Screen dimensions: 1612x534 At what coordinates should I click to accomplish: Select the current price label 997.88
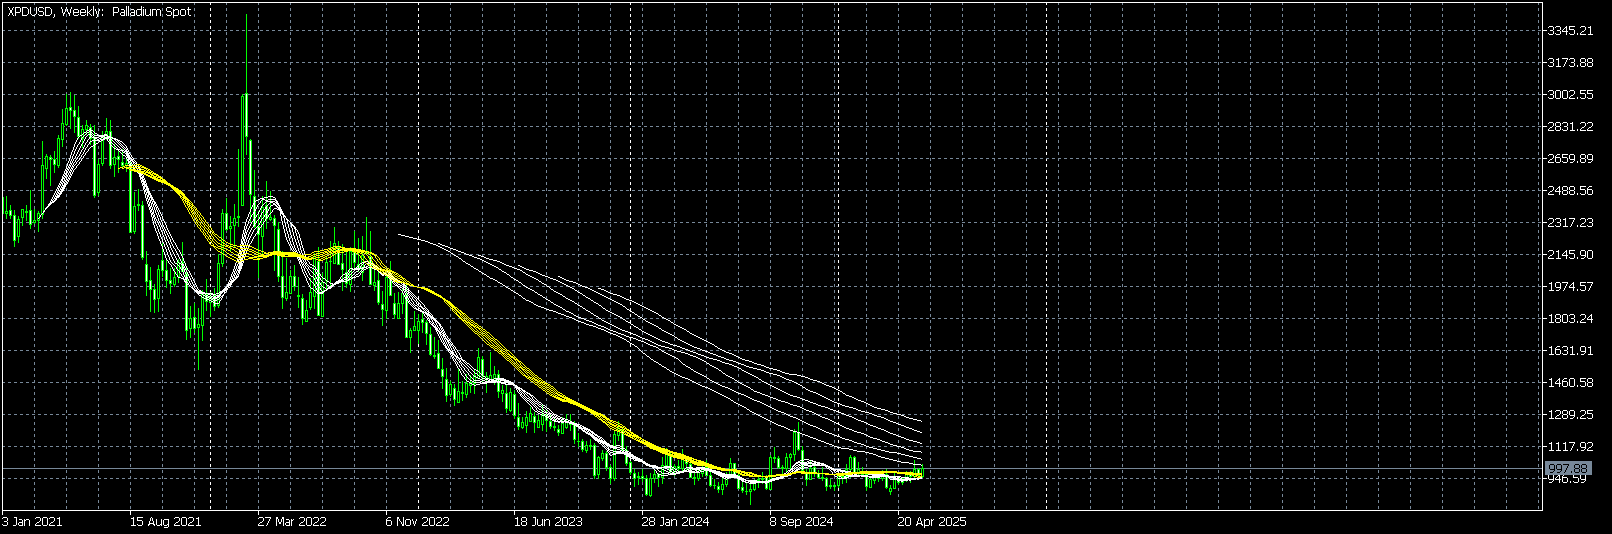pyautogui.click(x=1567, y=469)
